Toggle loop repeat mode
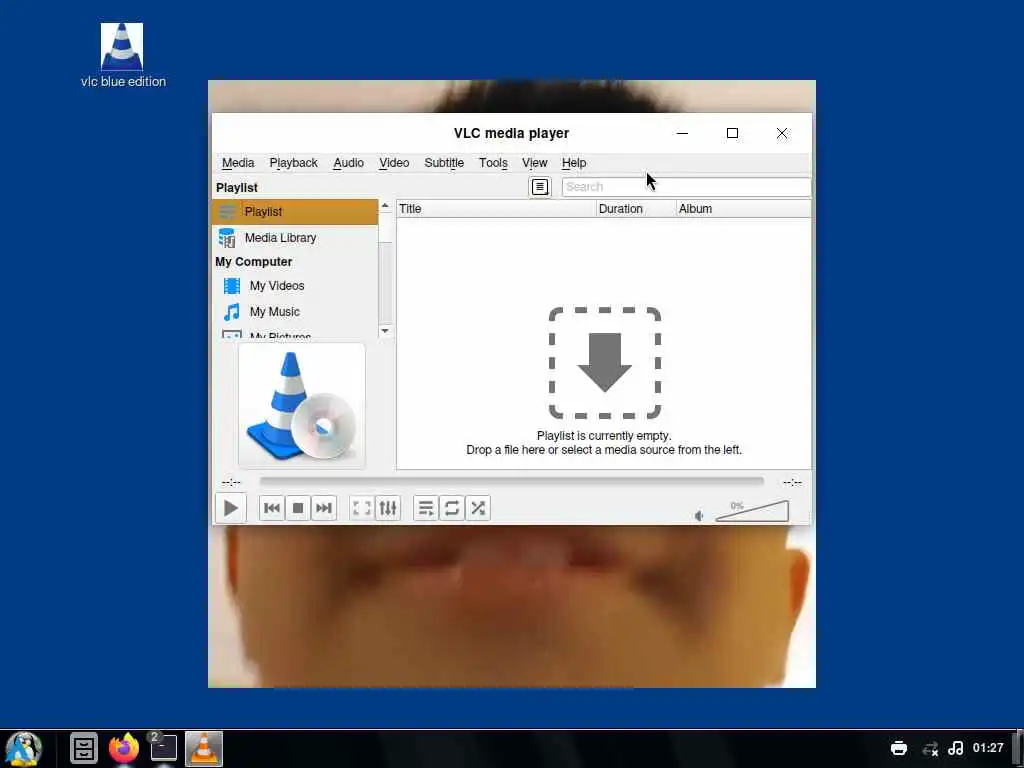 pyautogui.click(x=452, y=508)
